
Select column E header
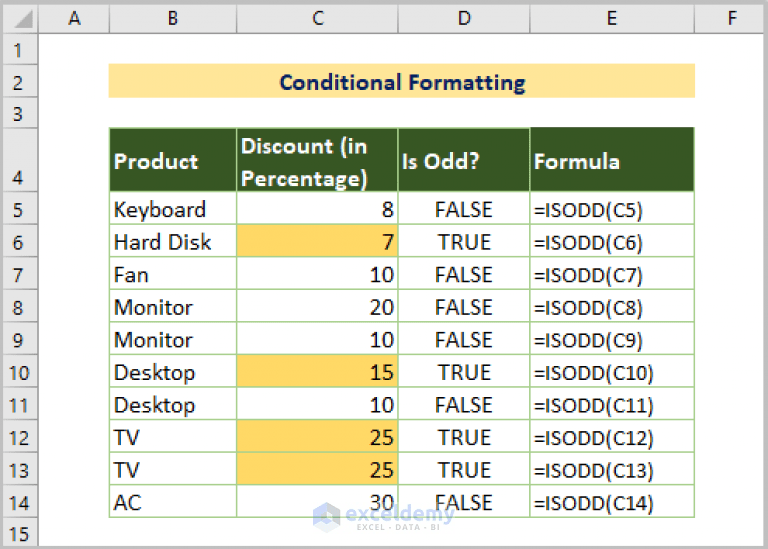click(612, 19)
